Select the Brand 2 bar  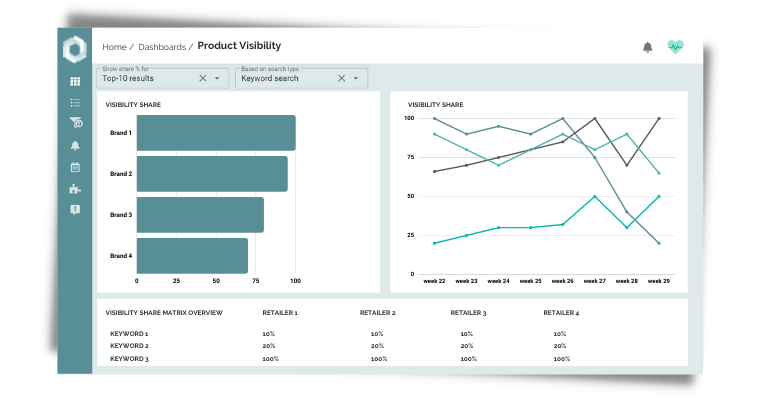(x=212, y=174)
